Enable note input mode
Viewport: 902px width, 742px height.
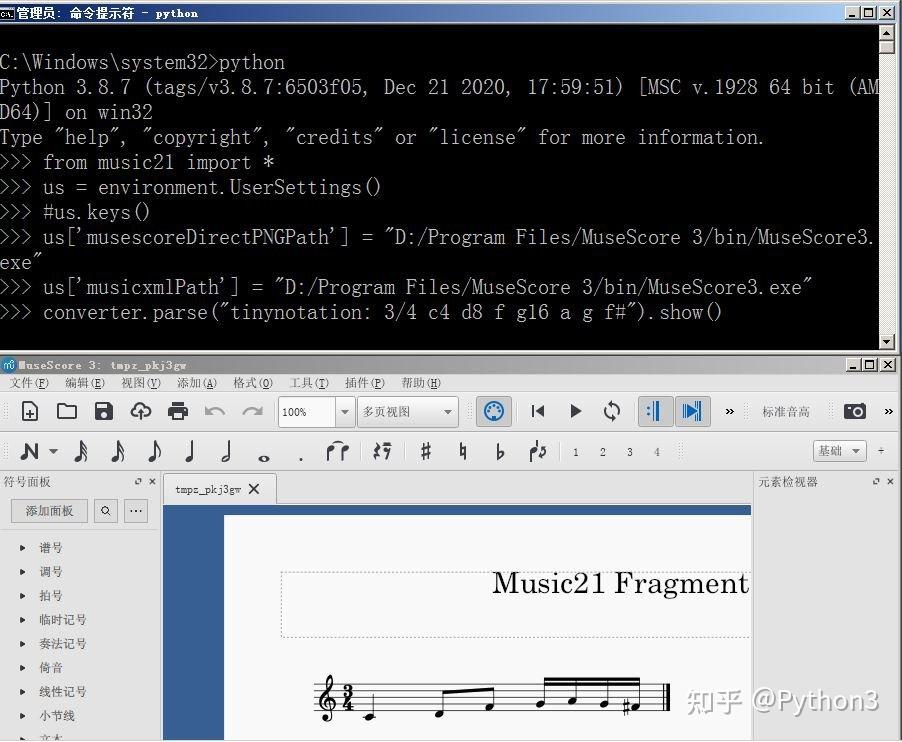[30, 451]
